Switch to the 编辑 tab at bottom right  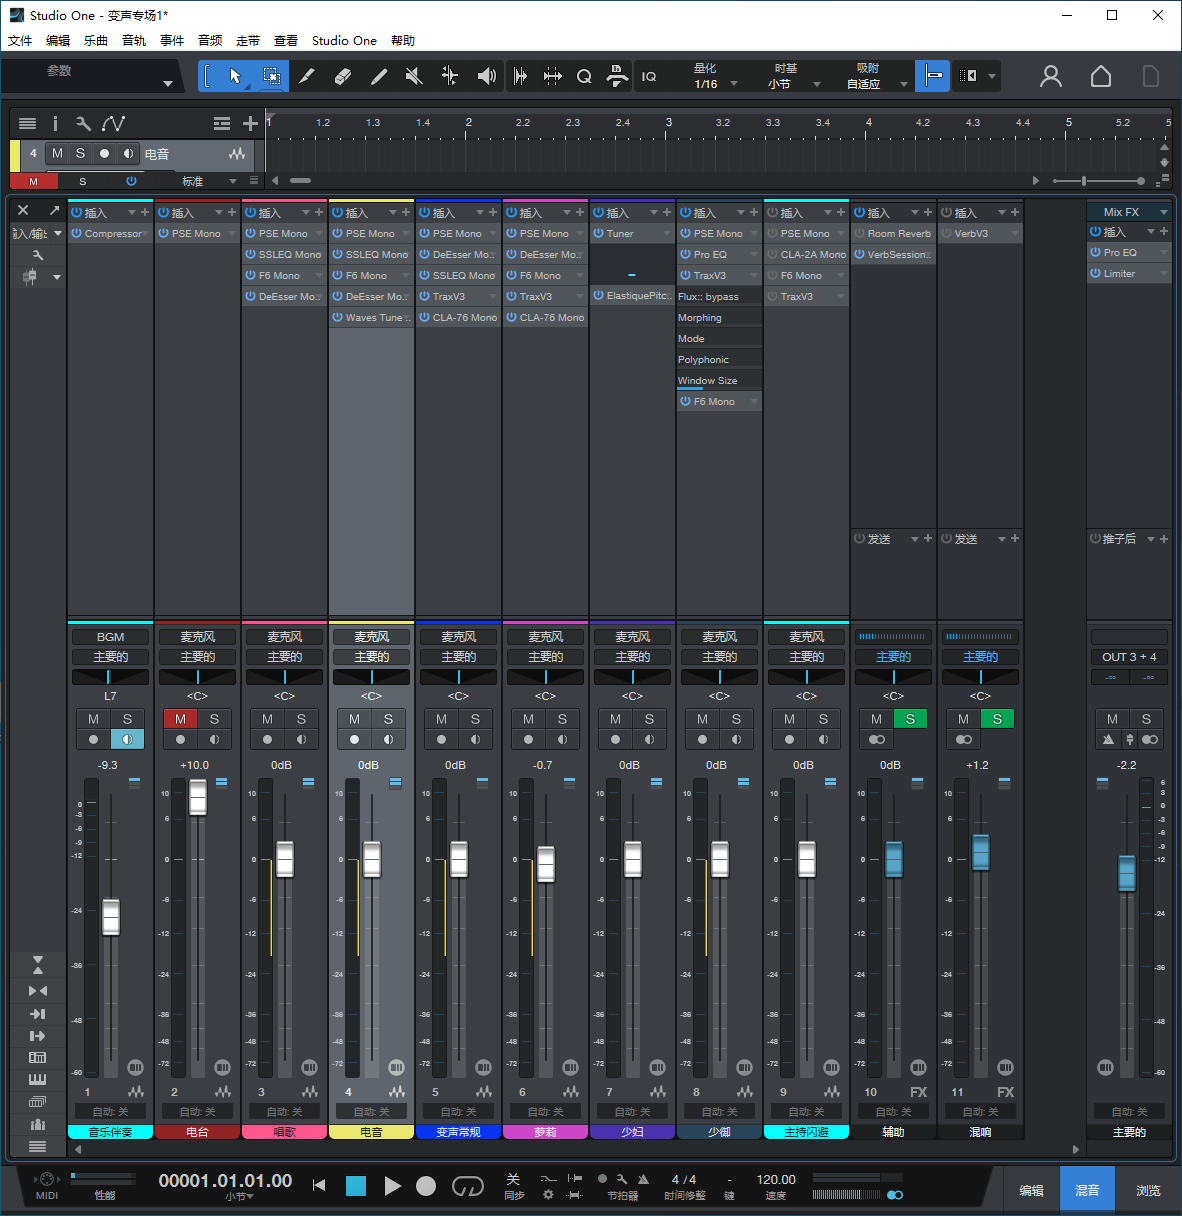(x=1032, y=1189)
